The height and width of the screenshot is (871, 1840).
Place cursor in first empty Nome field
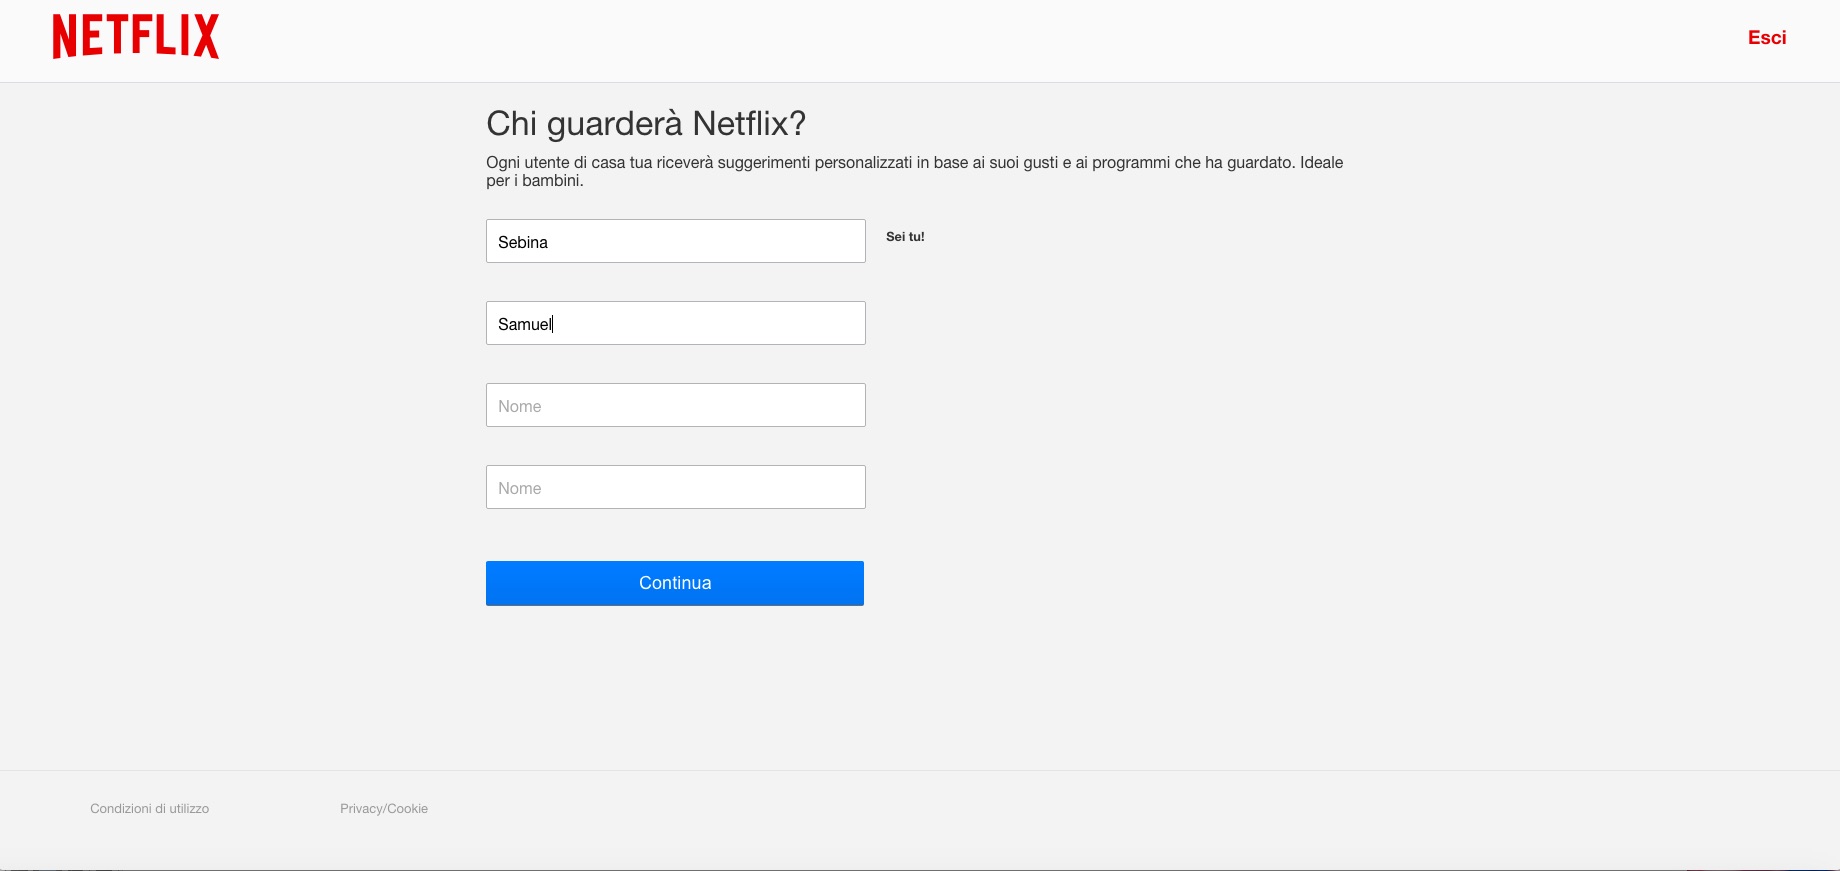click(675, 405)
